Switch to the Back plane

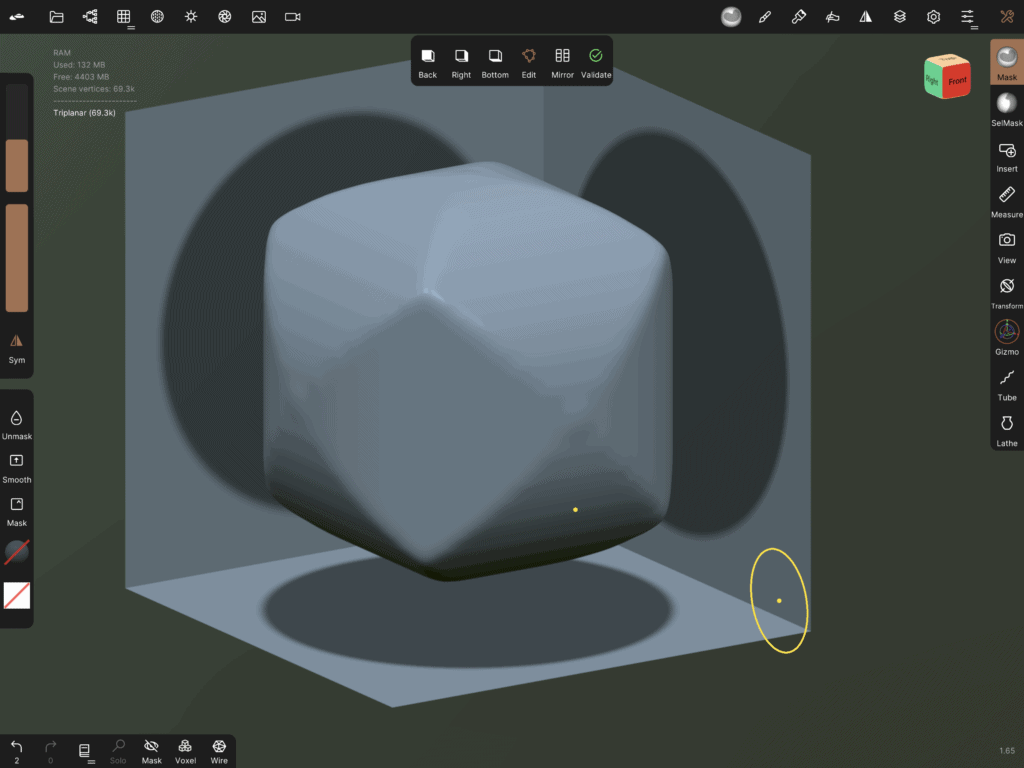point(428,62)
